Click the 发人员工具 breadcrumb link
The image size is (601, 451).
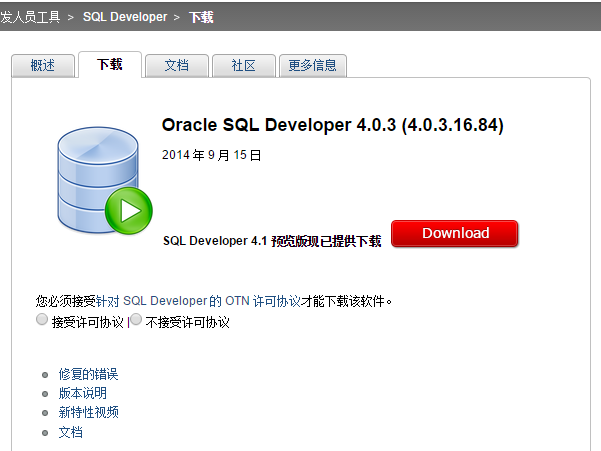30,17
